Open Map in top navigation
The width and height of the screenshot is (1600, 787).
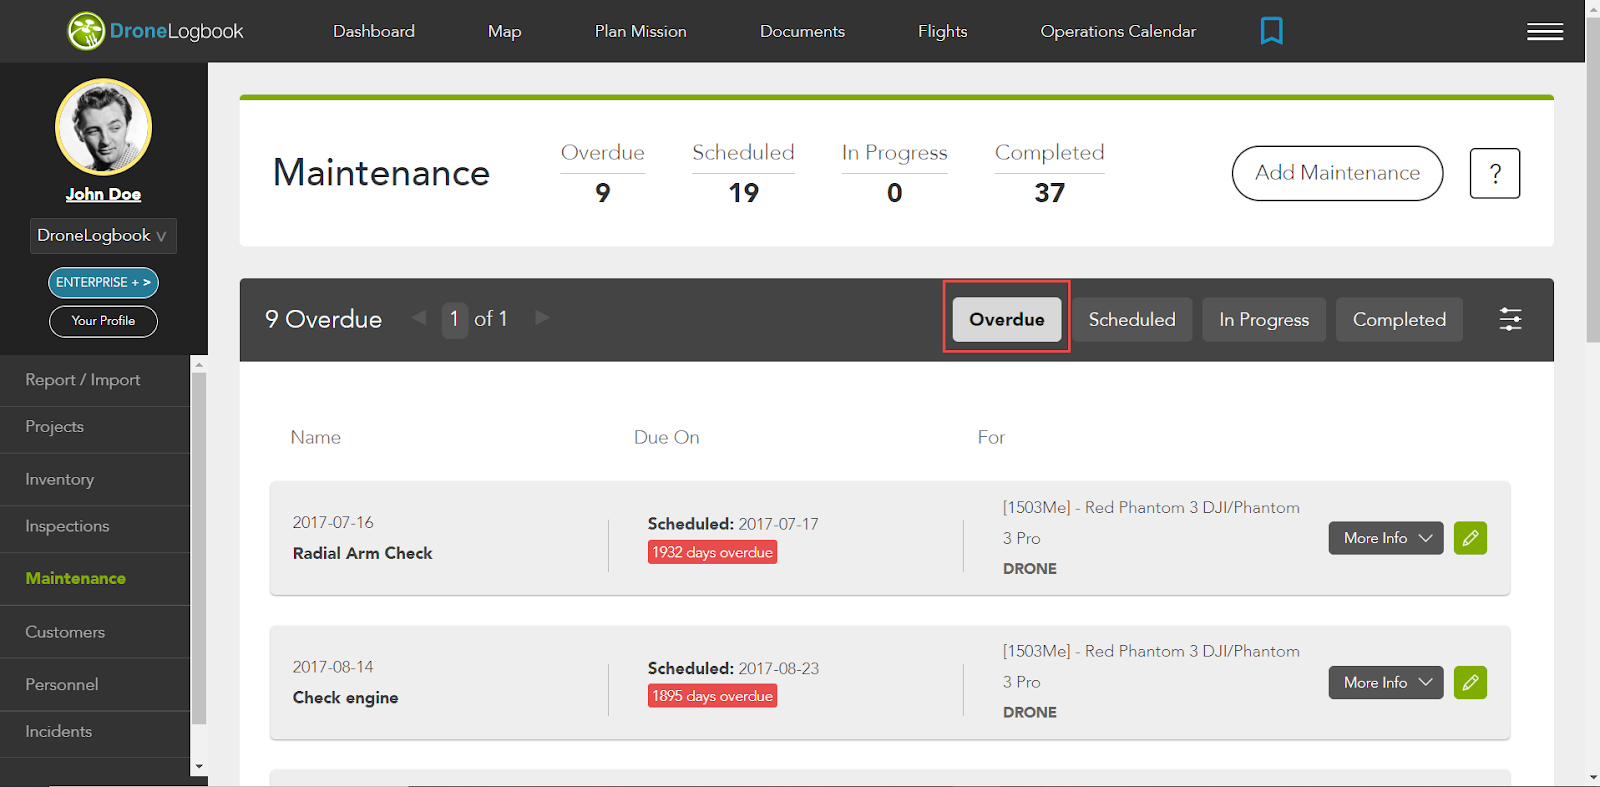(505, 31)
